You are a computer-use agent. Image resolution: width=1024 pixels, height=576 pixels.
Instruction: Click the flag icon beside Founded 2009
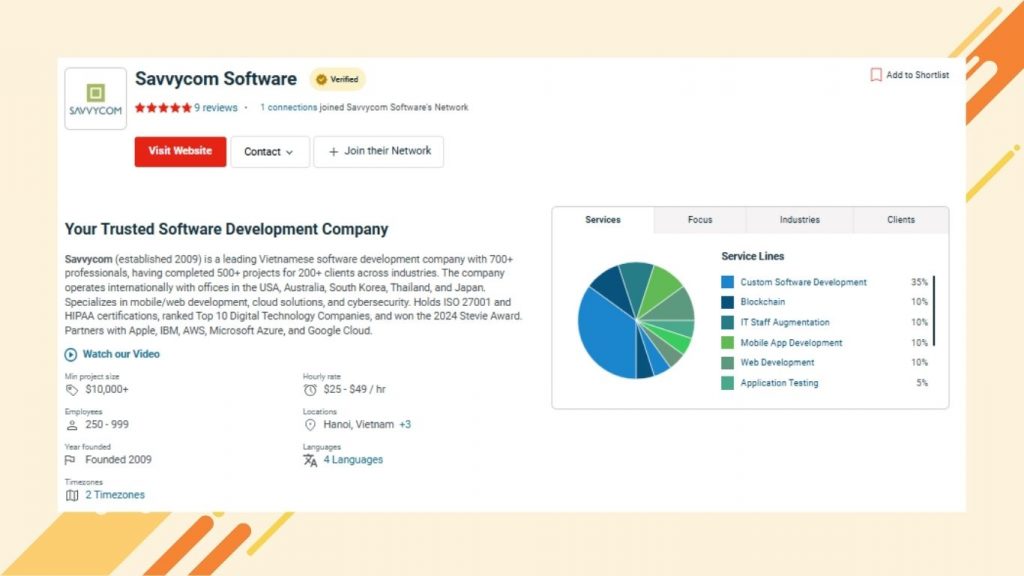coord(71,459)
